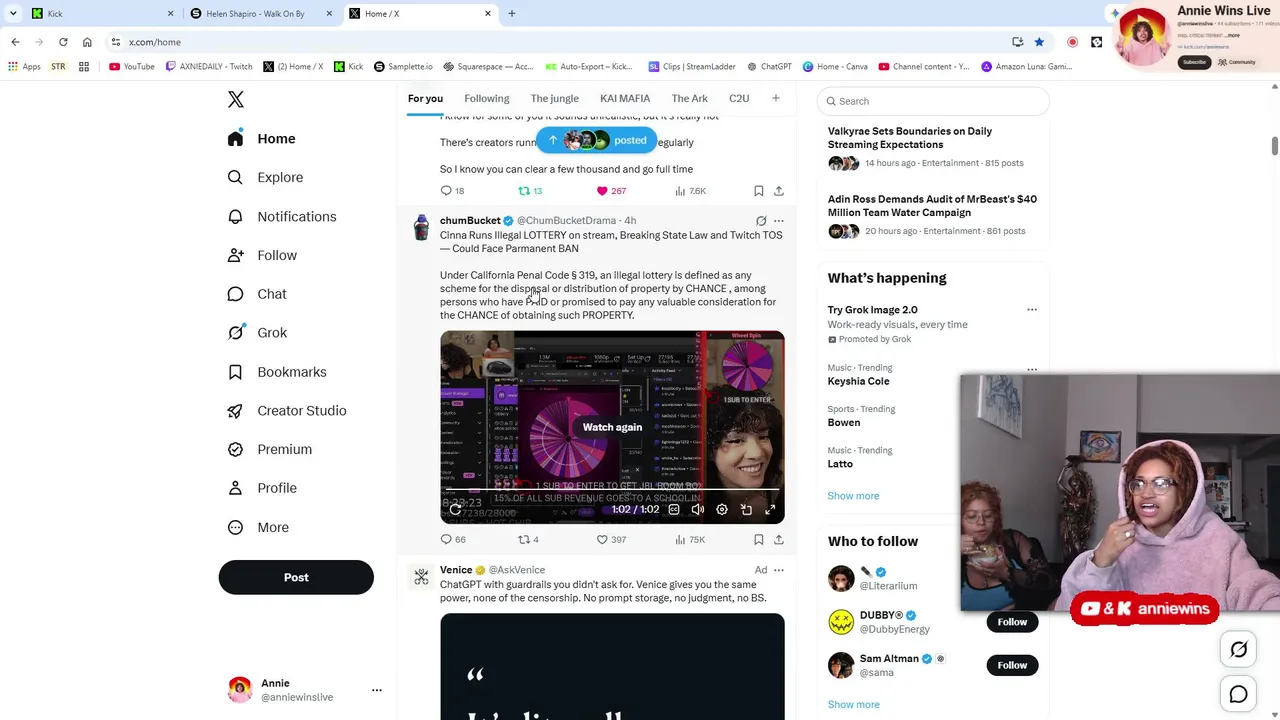Open Creator Studio
The image size is (1280, 720).
point(287,411)
